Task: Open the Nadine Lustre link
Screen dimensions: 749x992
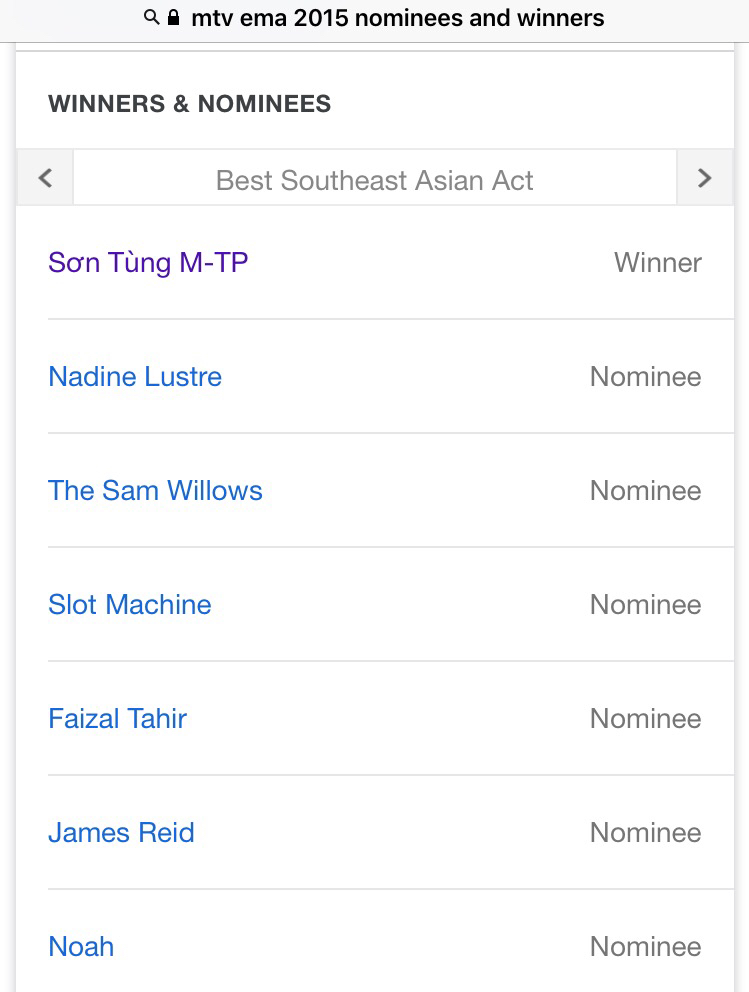Action: click(x=135, y=377)
